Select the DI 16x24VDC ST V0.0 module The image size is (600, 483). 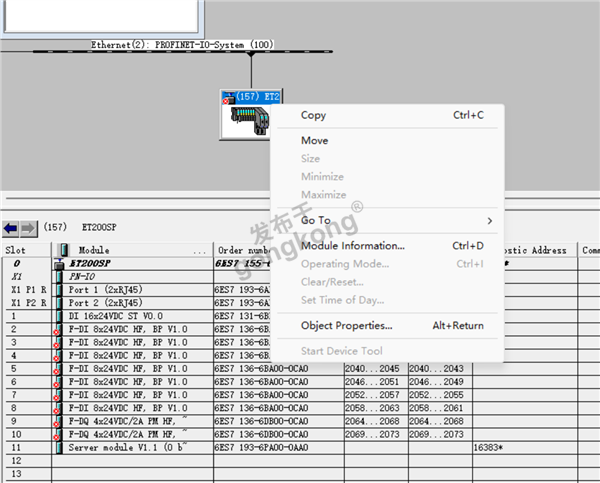(x=116, y=316)
